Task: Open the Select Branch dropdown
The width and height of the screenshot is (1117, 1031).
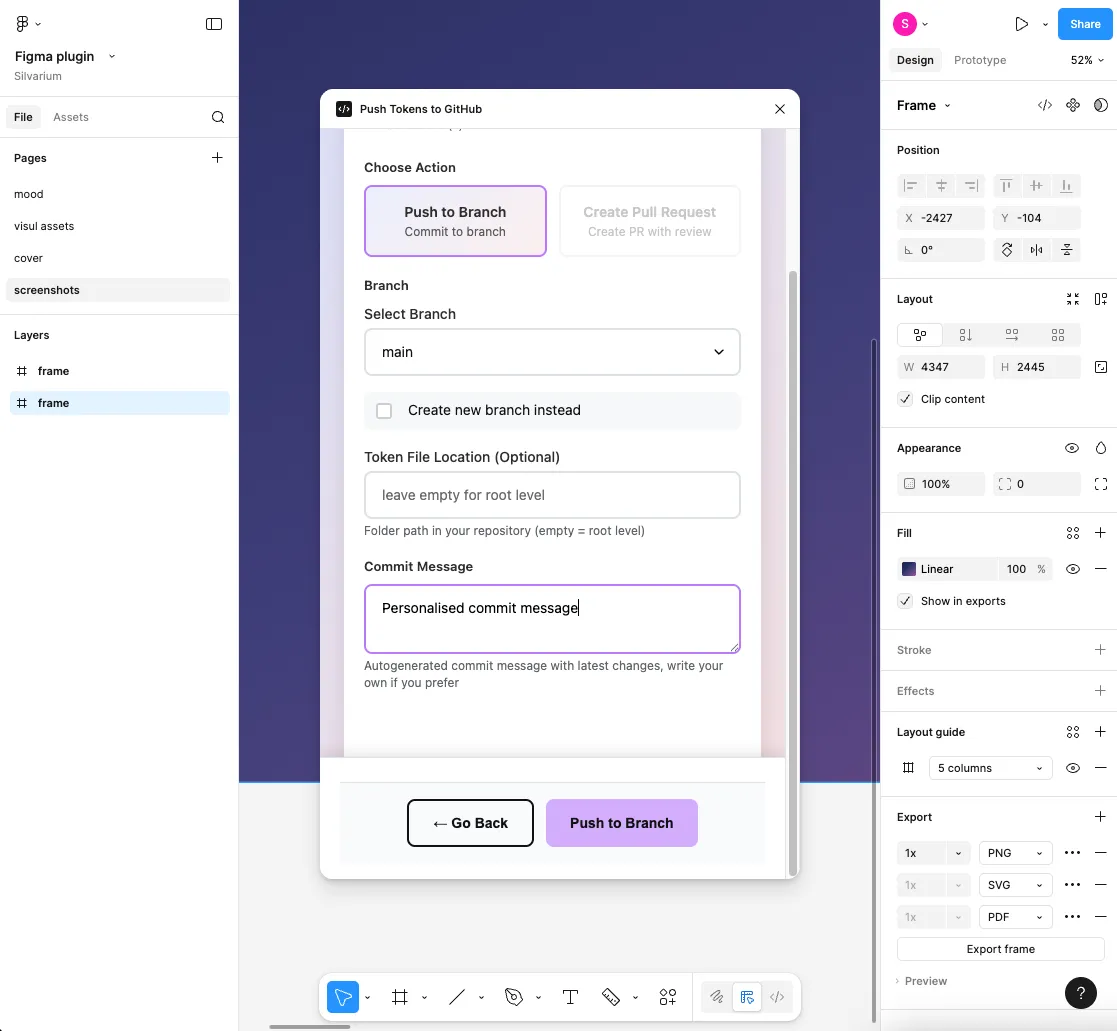Action: click(x=552, y=352)
